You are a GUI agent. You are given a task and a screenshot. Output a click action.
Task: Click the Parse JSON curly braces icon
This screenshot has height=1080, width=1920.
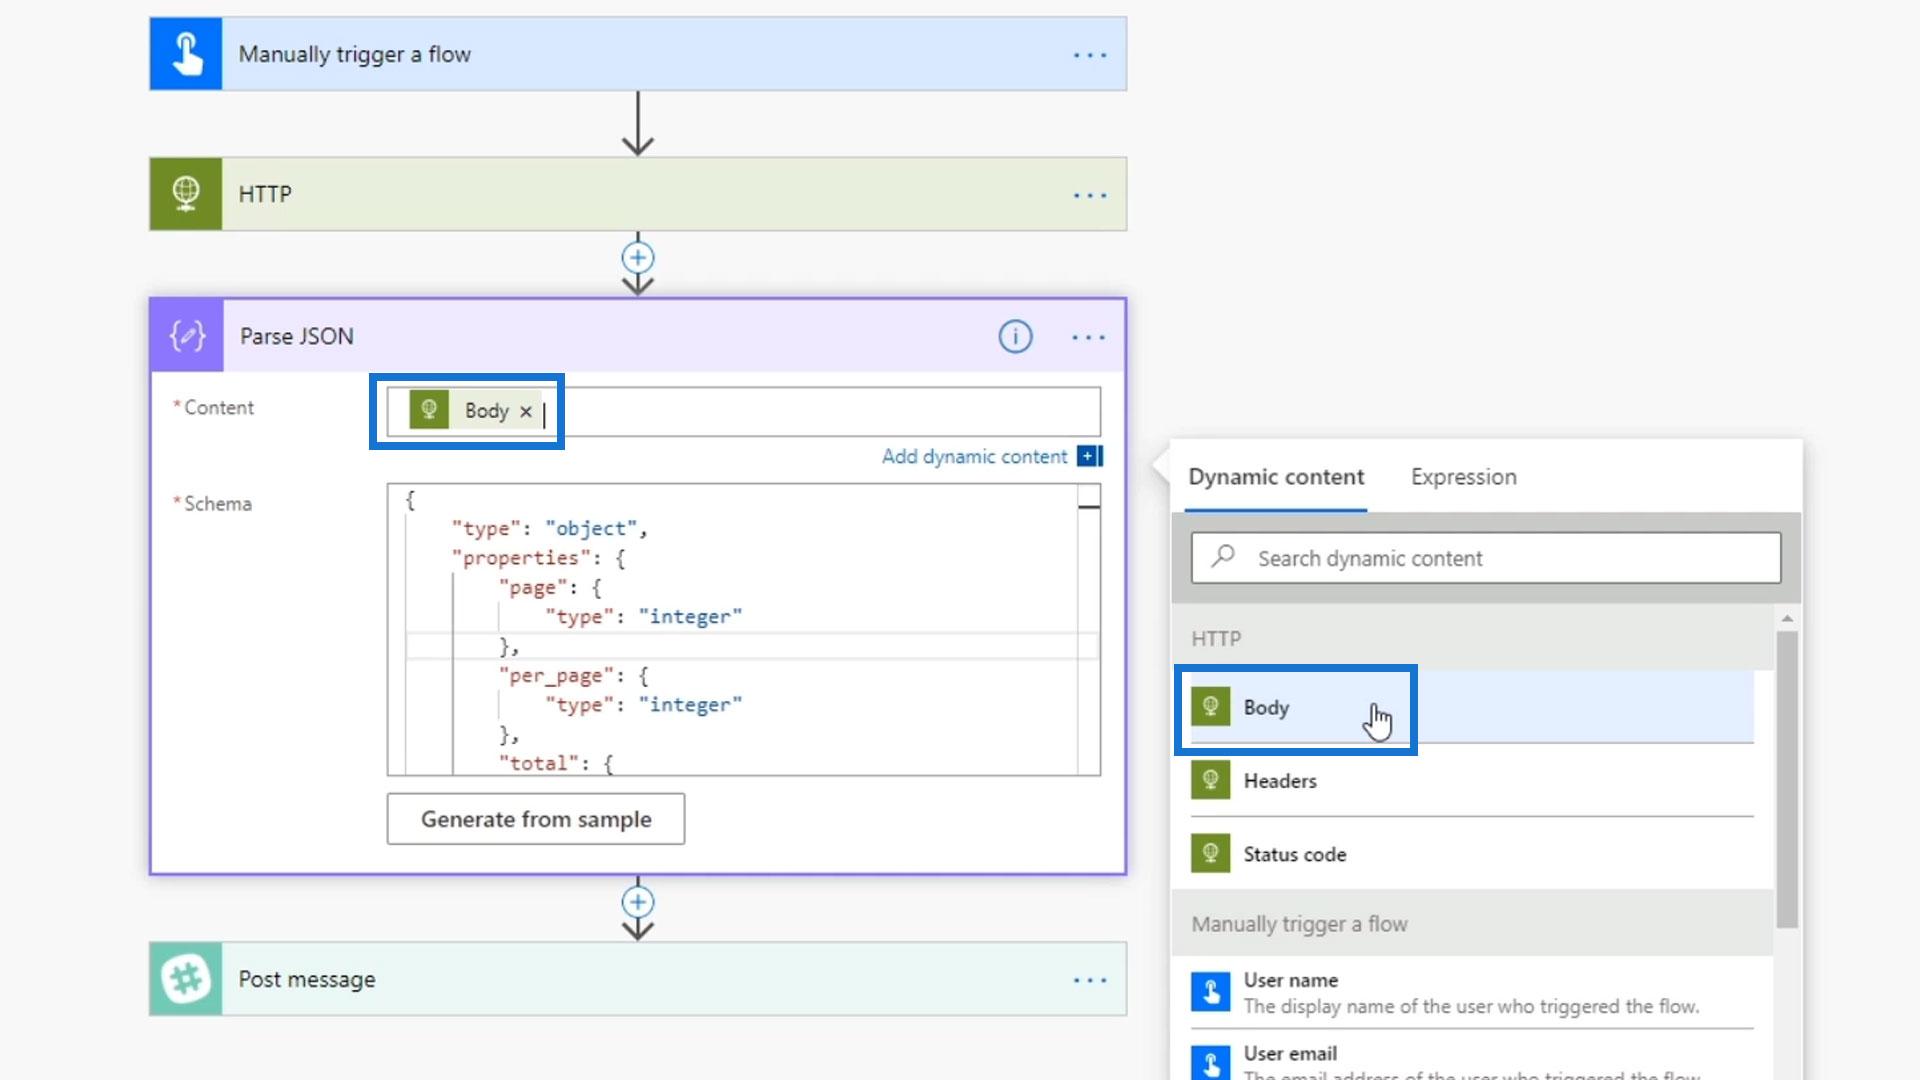coord(187,336)
